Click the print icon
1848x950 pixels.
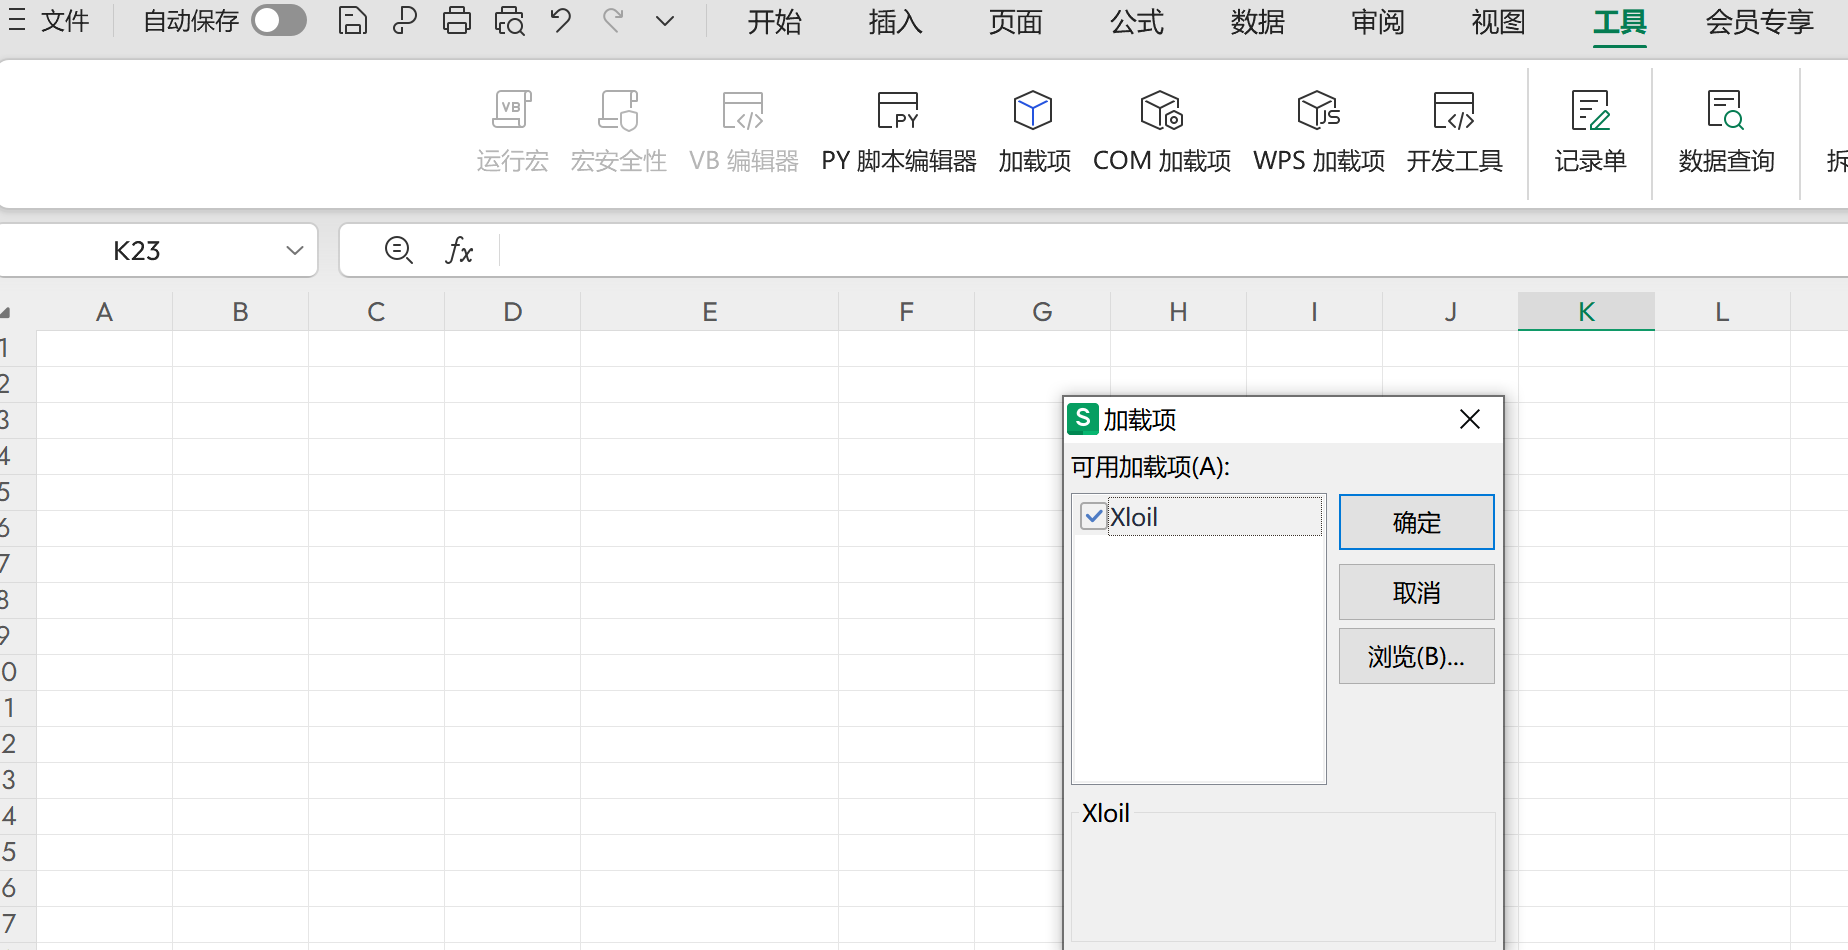(x=457, y=21)
